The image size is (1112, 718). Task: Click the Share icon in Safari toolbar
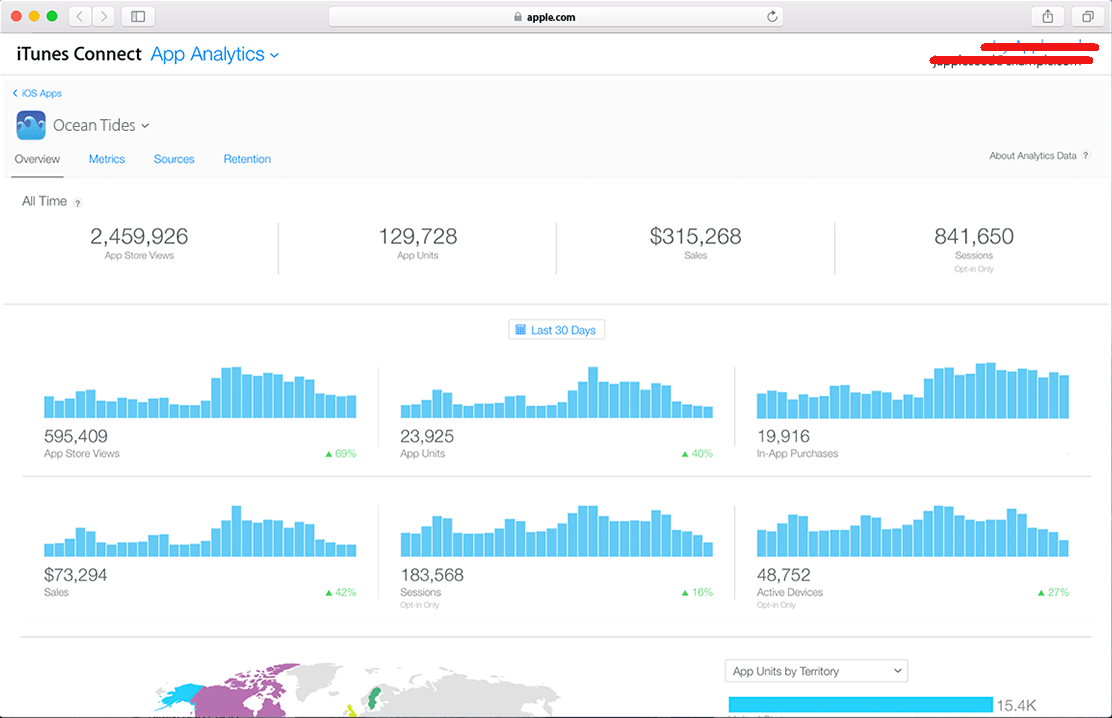[1046, 16]
